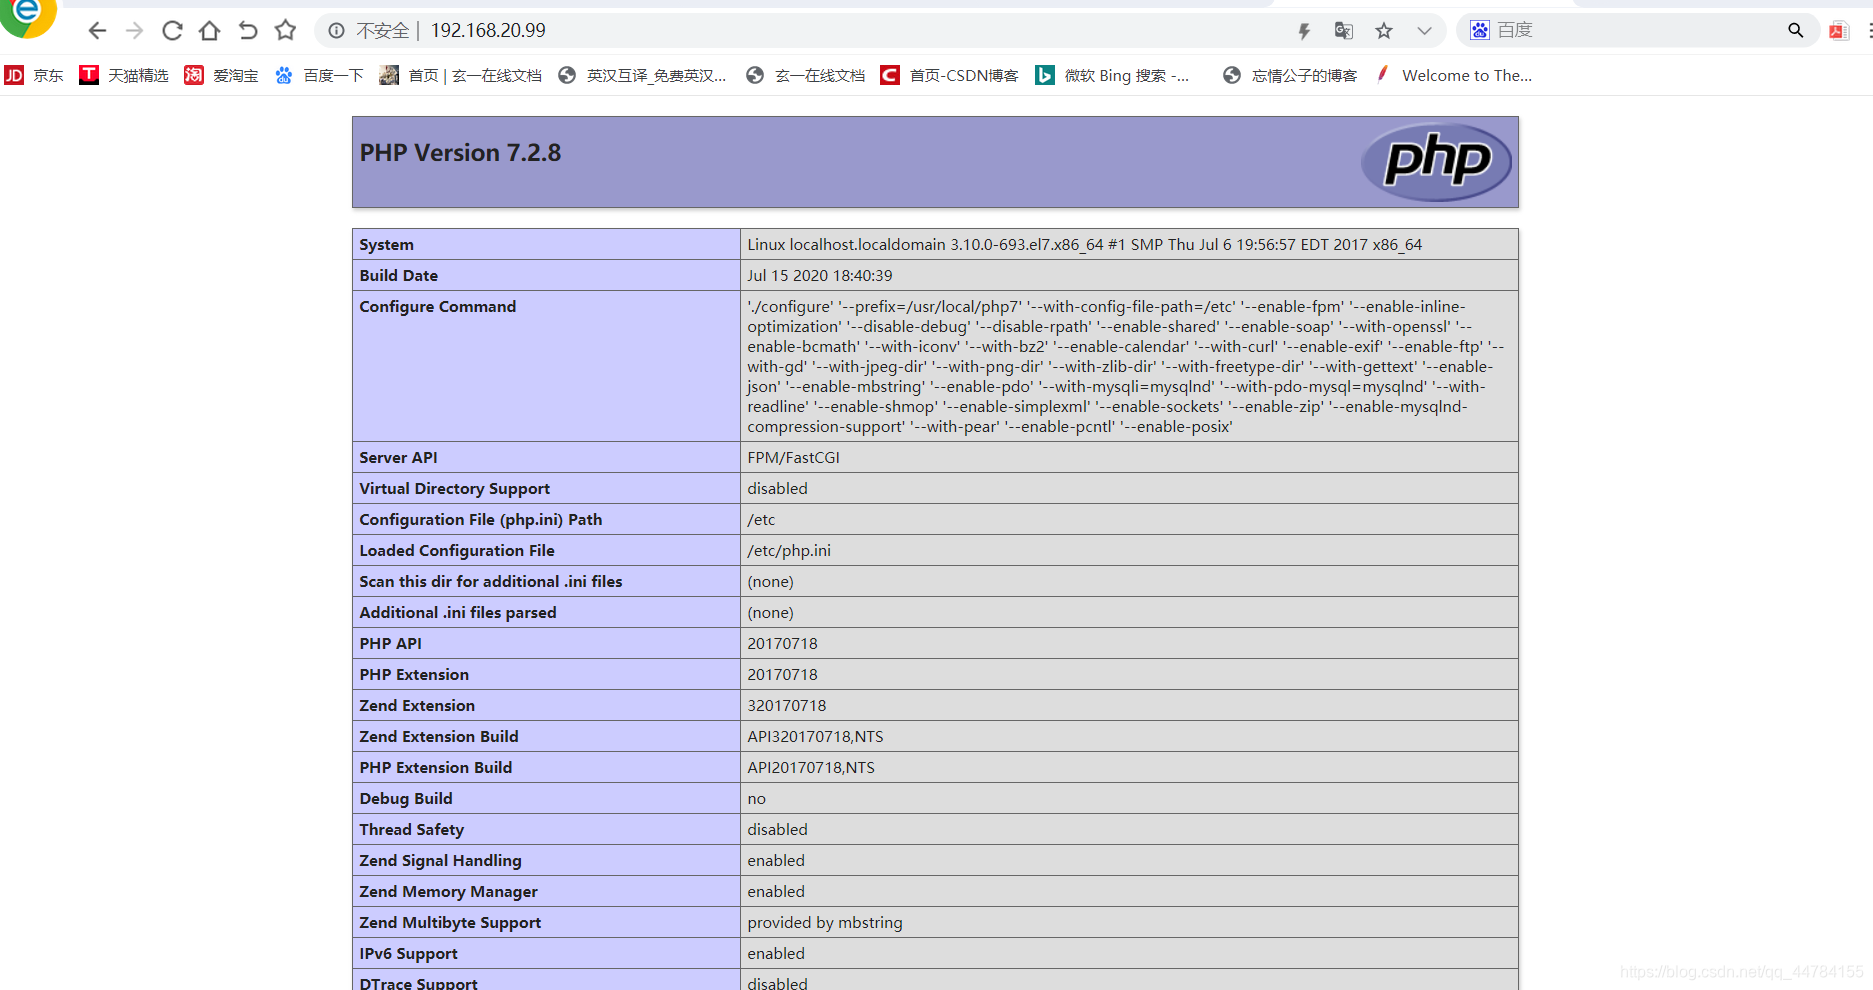Open the 百度一下 bookmark

pyautogui.click(x=319, y=75)
